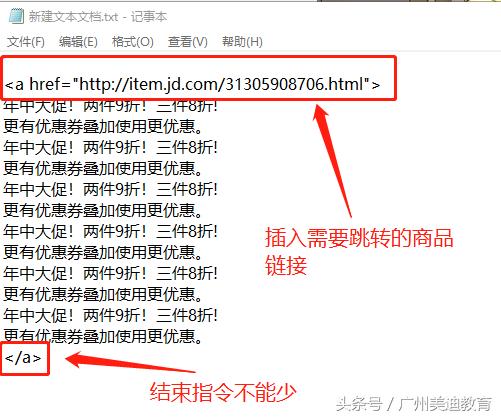
Task: Click the Notepad document icon in title bar
Action: pyautogui.click(x=16, y=16)
